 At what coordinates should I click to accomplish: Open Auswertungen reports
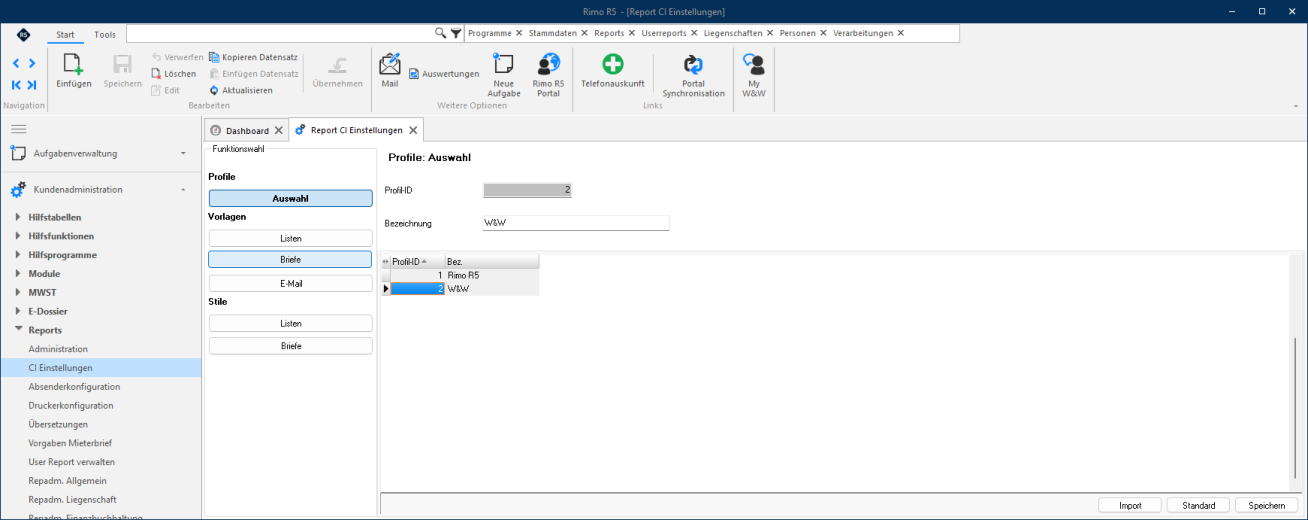[444, 73]
